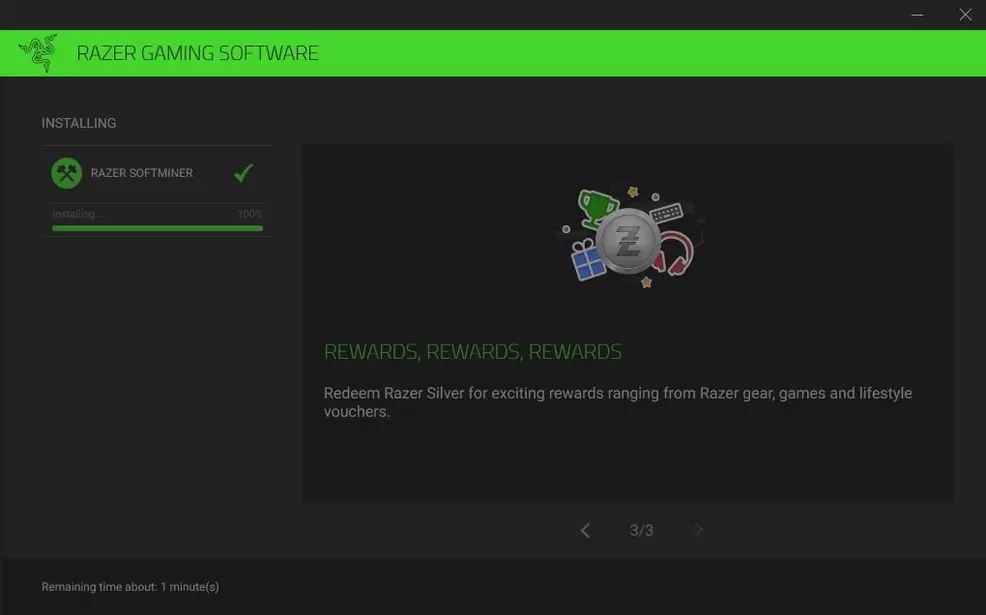Click the Installing... status text
986x615 pixels.
pos(77,214)
